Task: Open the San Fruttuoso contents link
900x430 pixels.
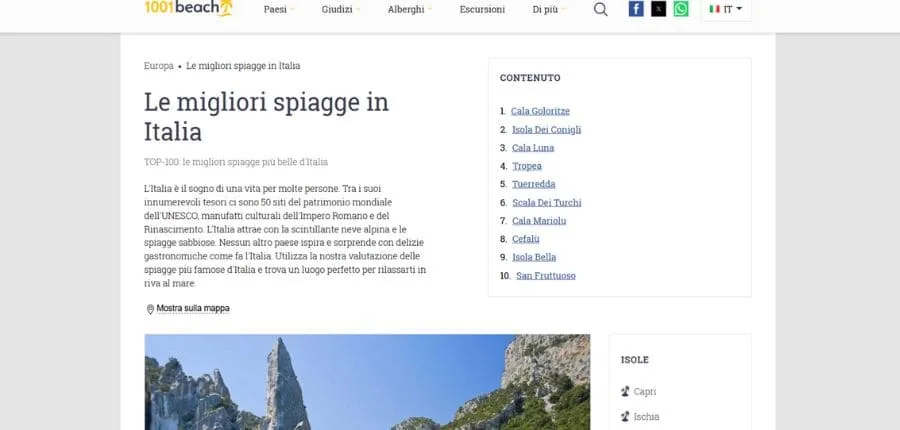Action: pyautogui.click(x=545, y=276)
